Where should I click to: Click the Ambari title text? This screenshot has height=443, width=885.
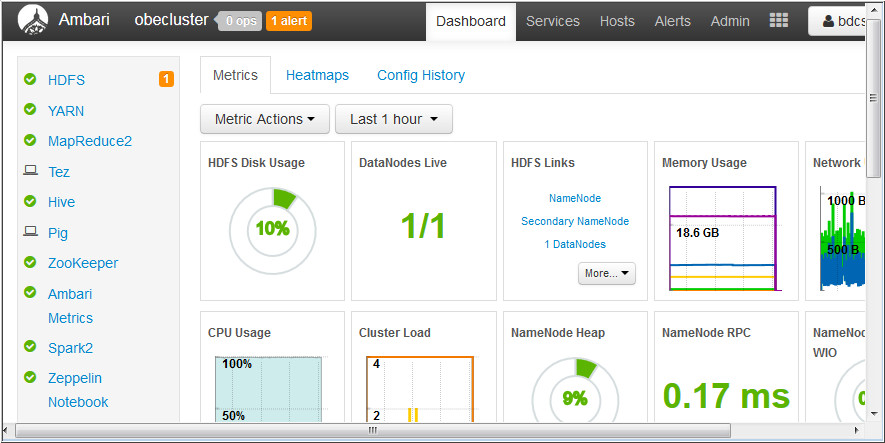click(x=84, y=20)
